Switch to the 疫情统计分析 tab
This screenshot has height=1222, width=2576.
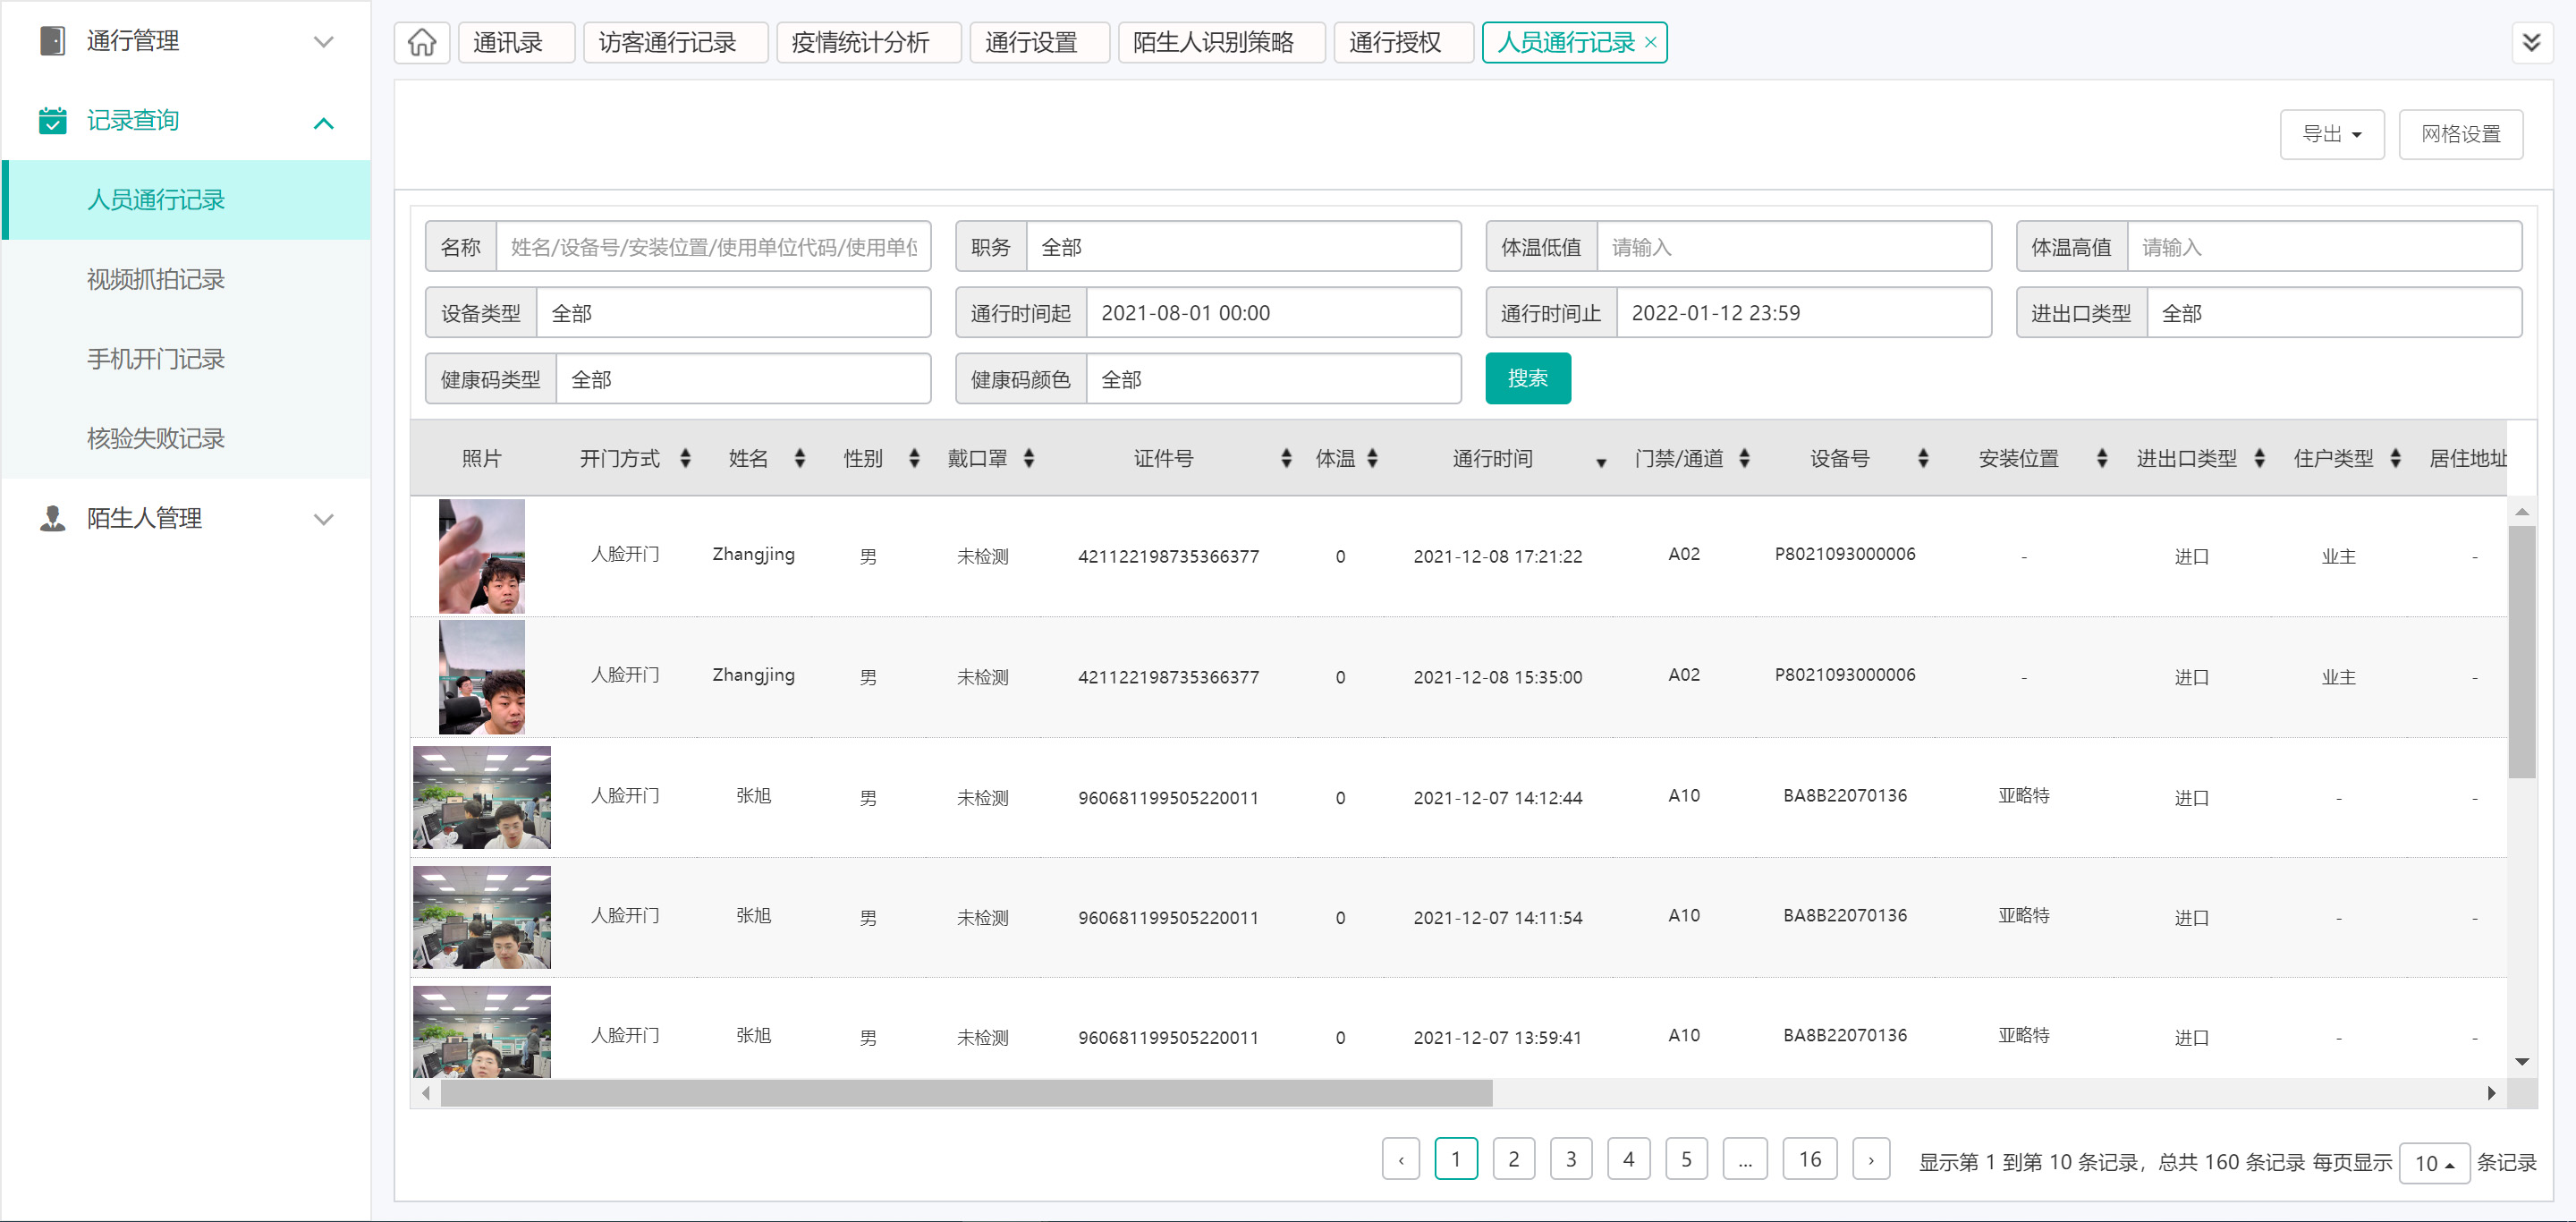860,42
